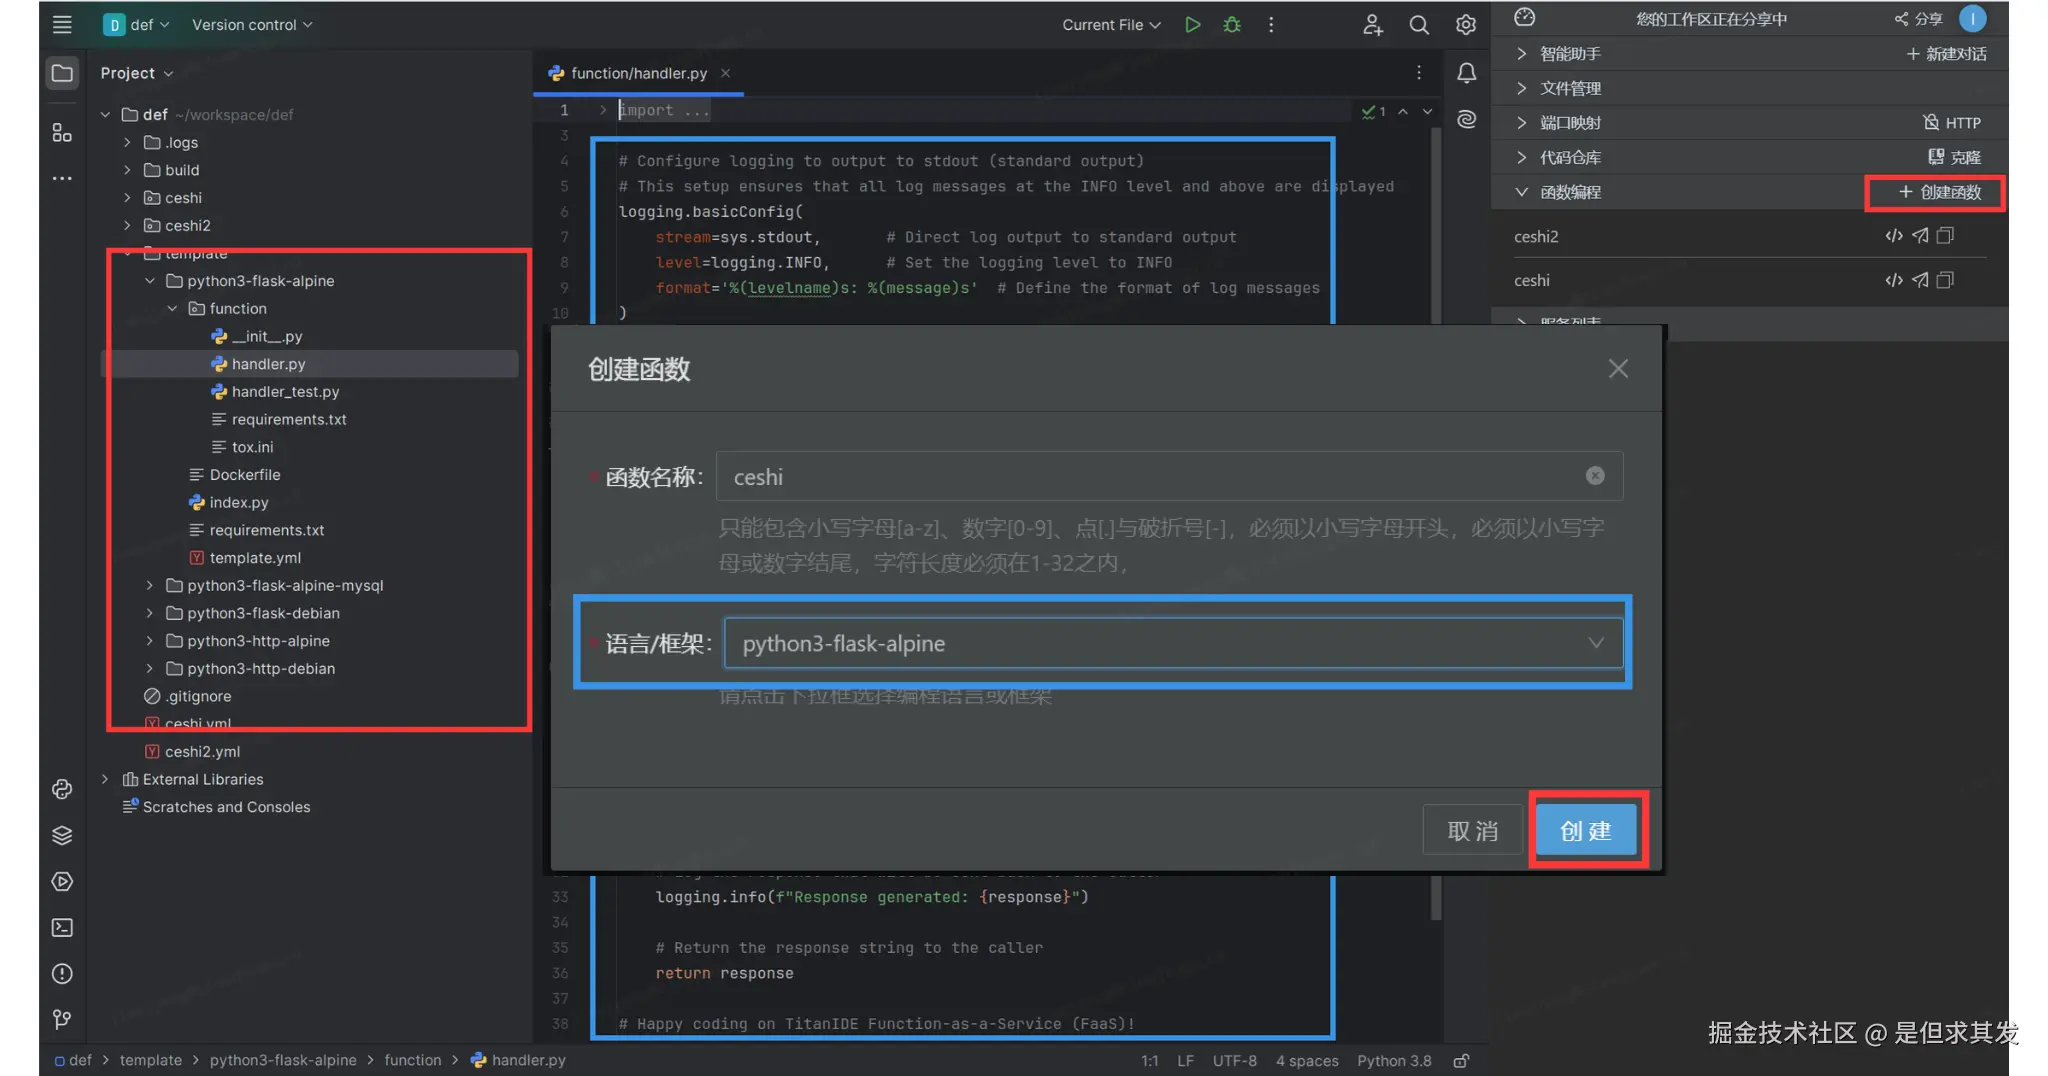Click the user avatar
The height and width of the screenshot is (1076, 2048).
click(x=1972, y=18)
